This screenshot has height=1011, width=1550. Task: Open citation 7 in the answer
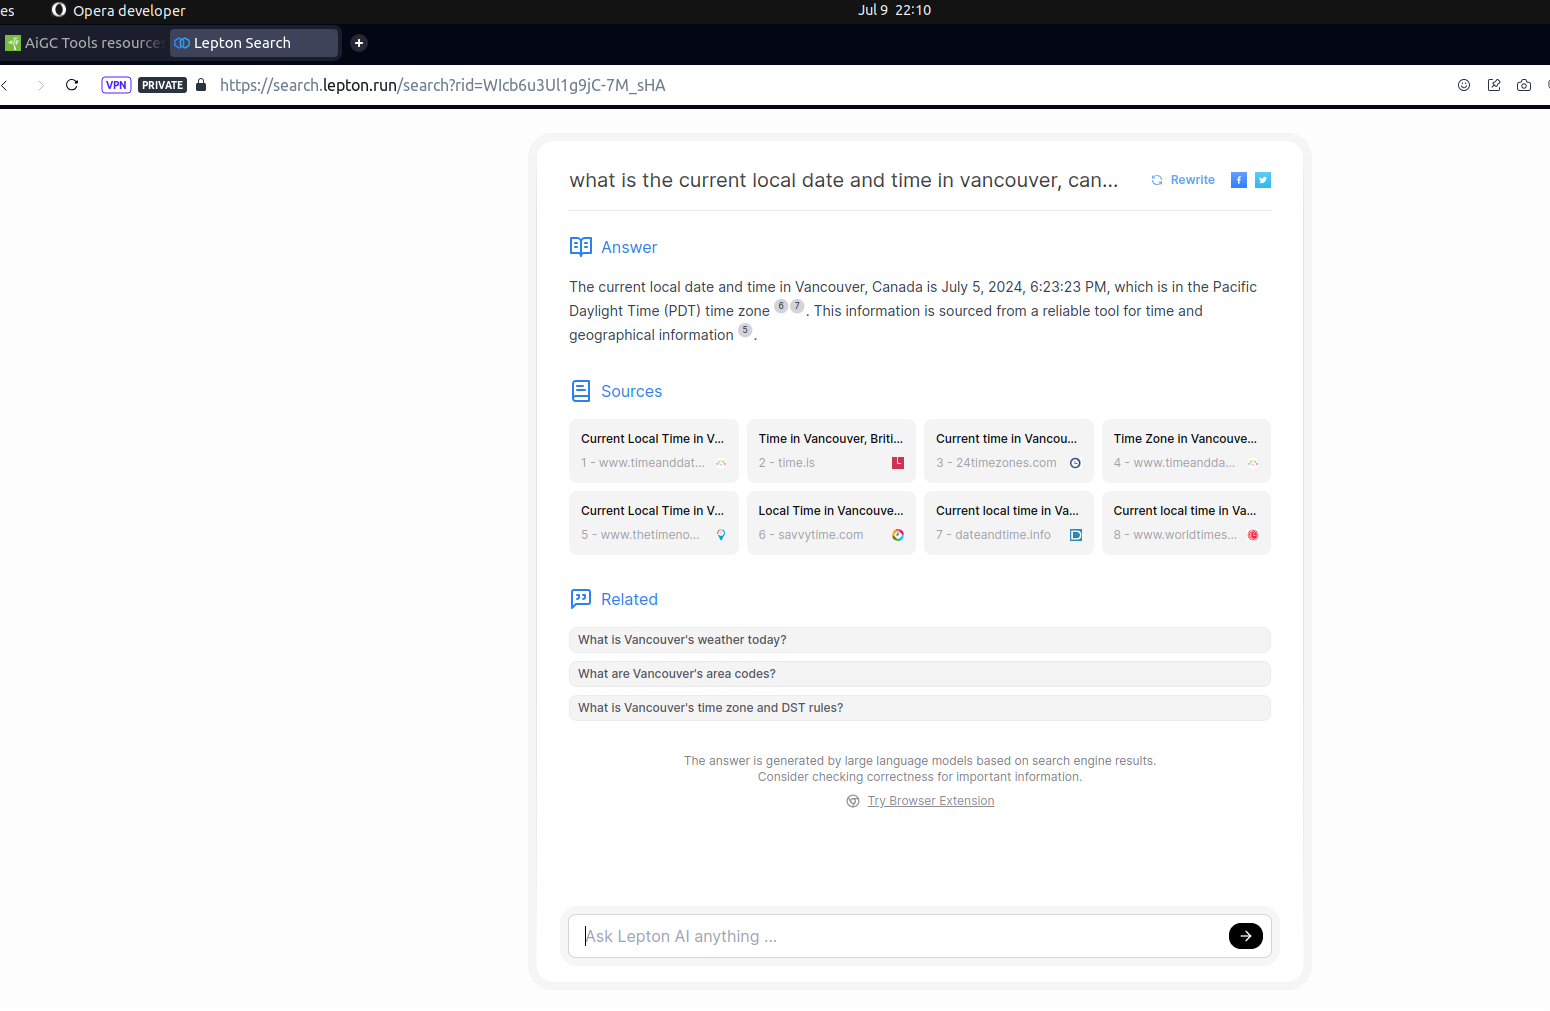point(797,306)
